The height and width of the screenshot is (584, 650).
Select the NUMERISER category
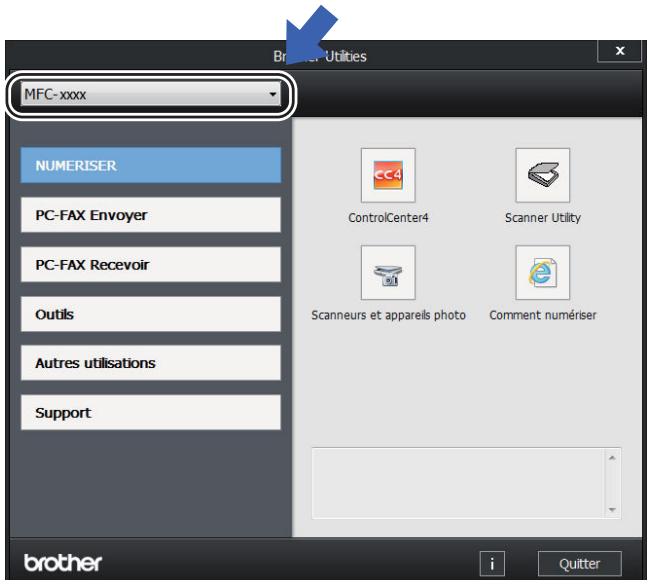pos(151,165)
